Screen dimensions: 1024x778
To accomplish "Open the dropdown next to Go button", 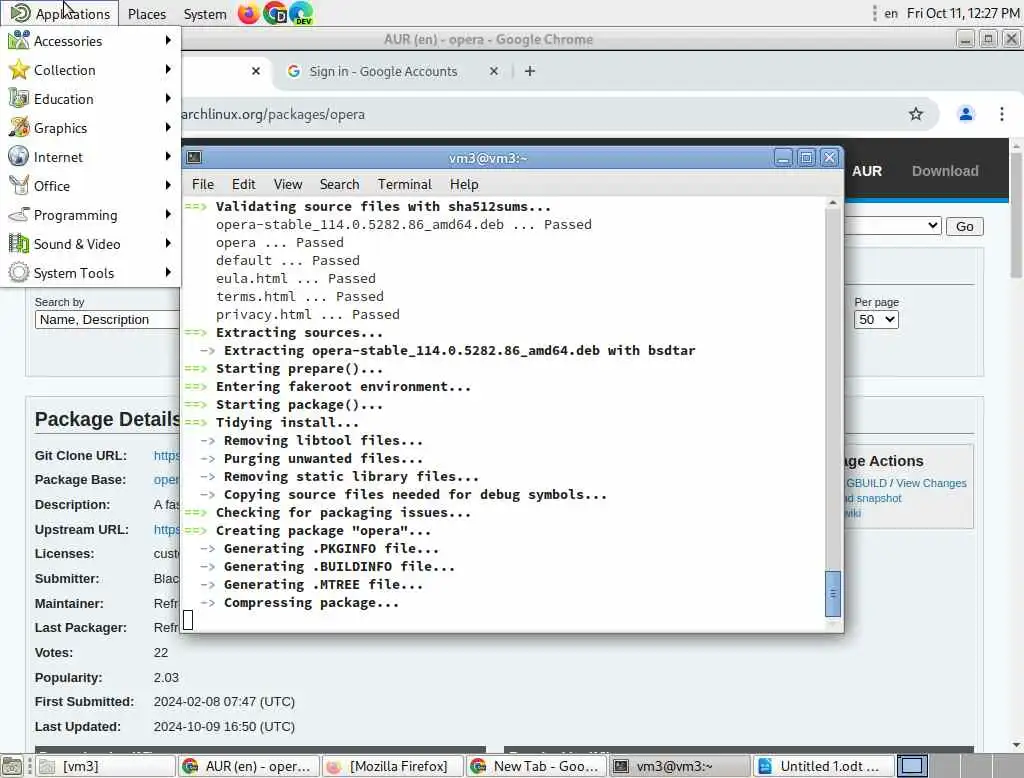I will click(x=893, y=226).
